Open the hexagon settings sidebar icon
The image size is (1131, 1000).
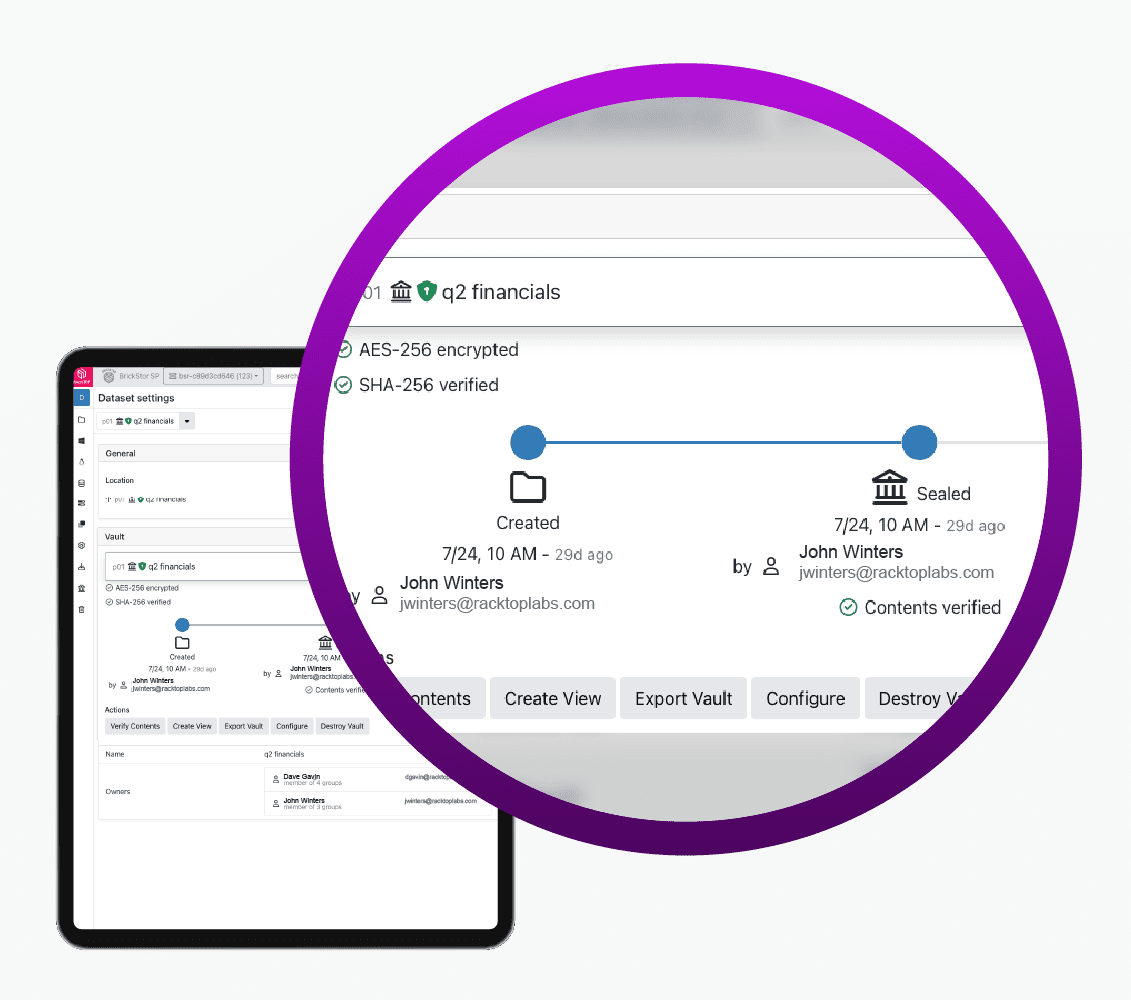point(82,545)
